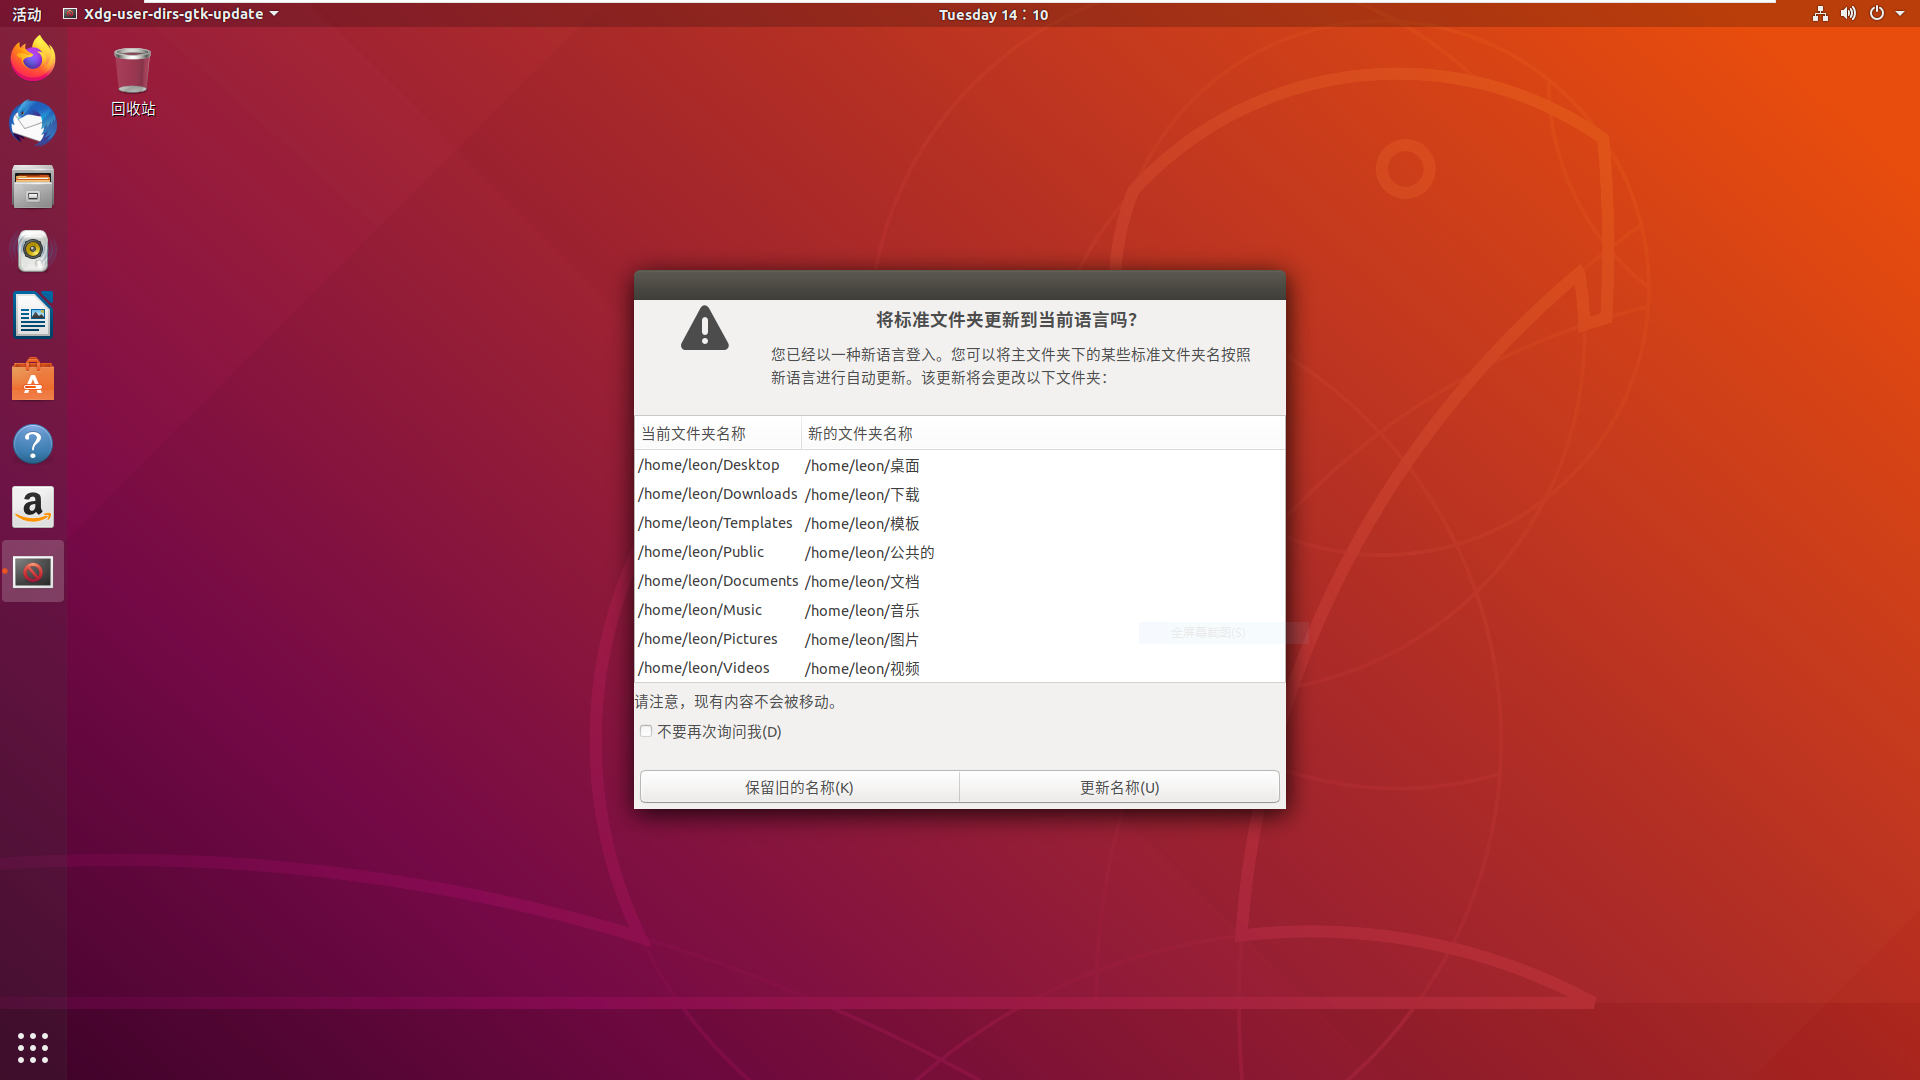Image resolution: width=1920 pixels, height=1080 pixels.
Task: Expand the Xdg-user-dirs-gtk-update app menu
Action: (170, 14)
